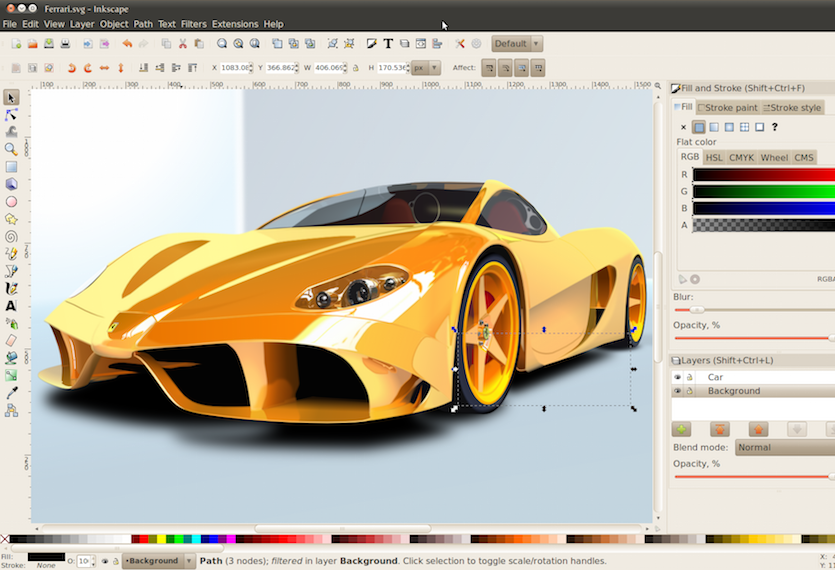Select the Spray tool
The width and height of the screenshot is (835, 570).
(x=11, y=323)
